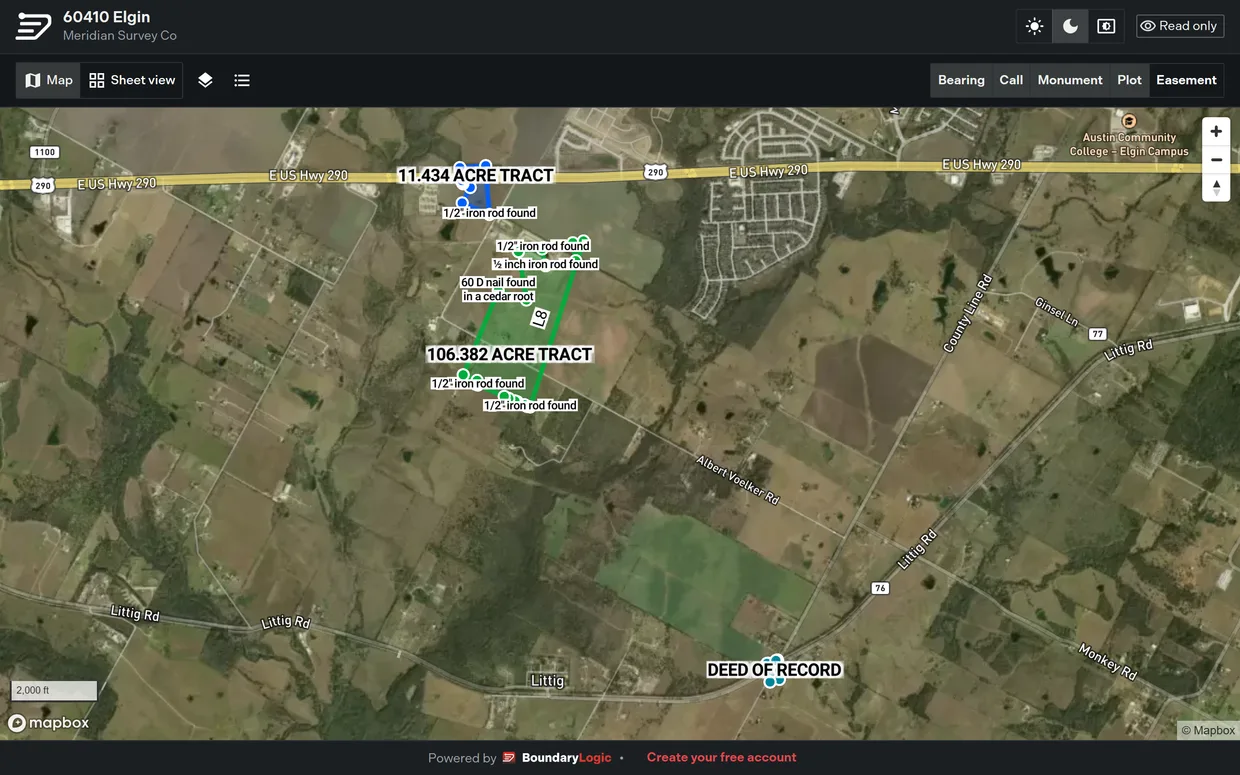Screen dimensions: 1240x775
Task: Click the Austin Community College map marker
Action: click(x=1129, y=121)
